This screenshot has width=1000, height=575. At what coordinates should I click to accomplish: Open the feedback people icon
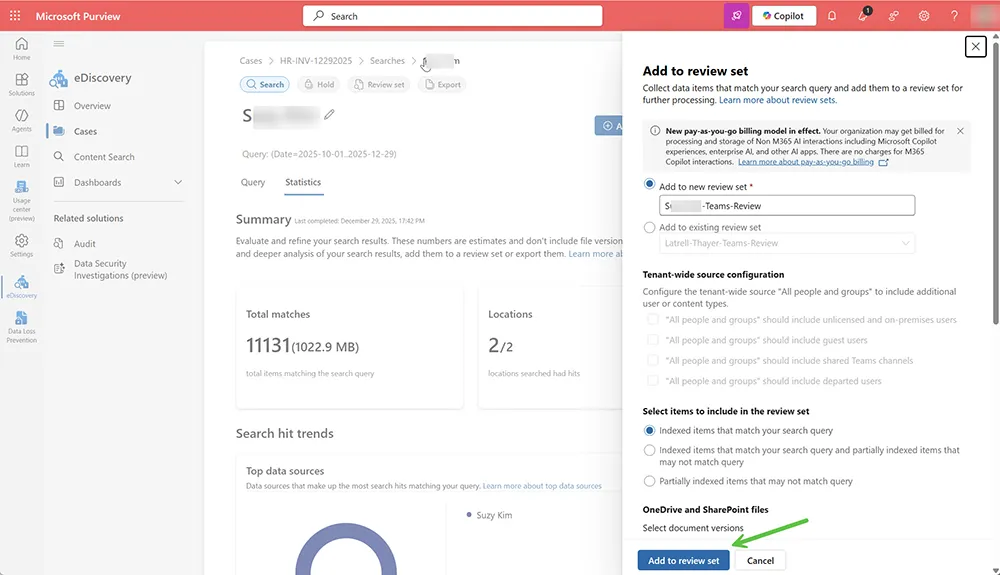click(893, 16)
